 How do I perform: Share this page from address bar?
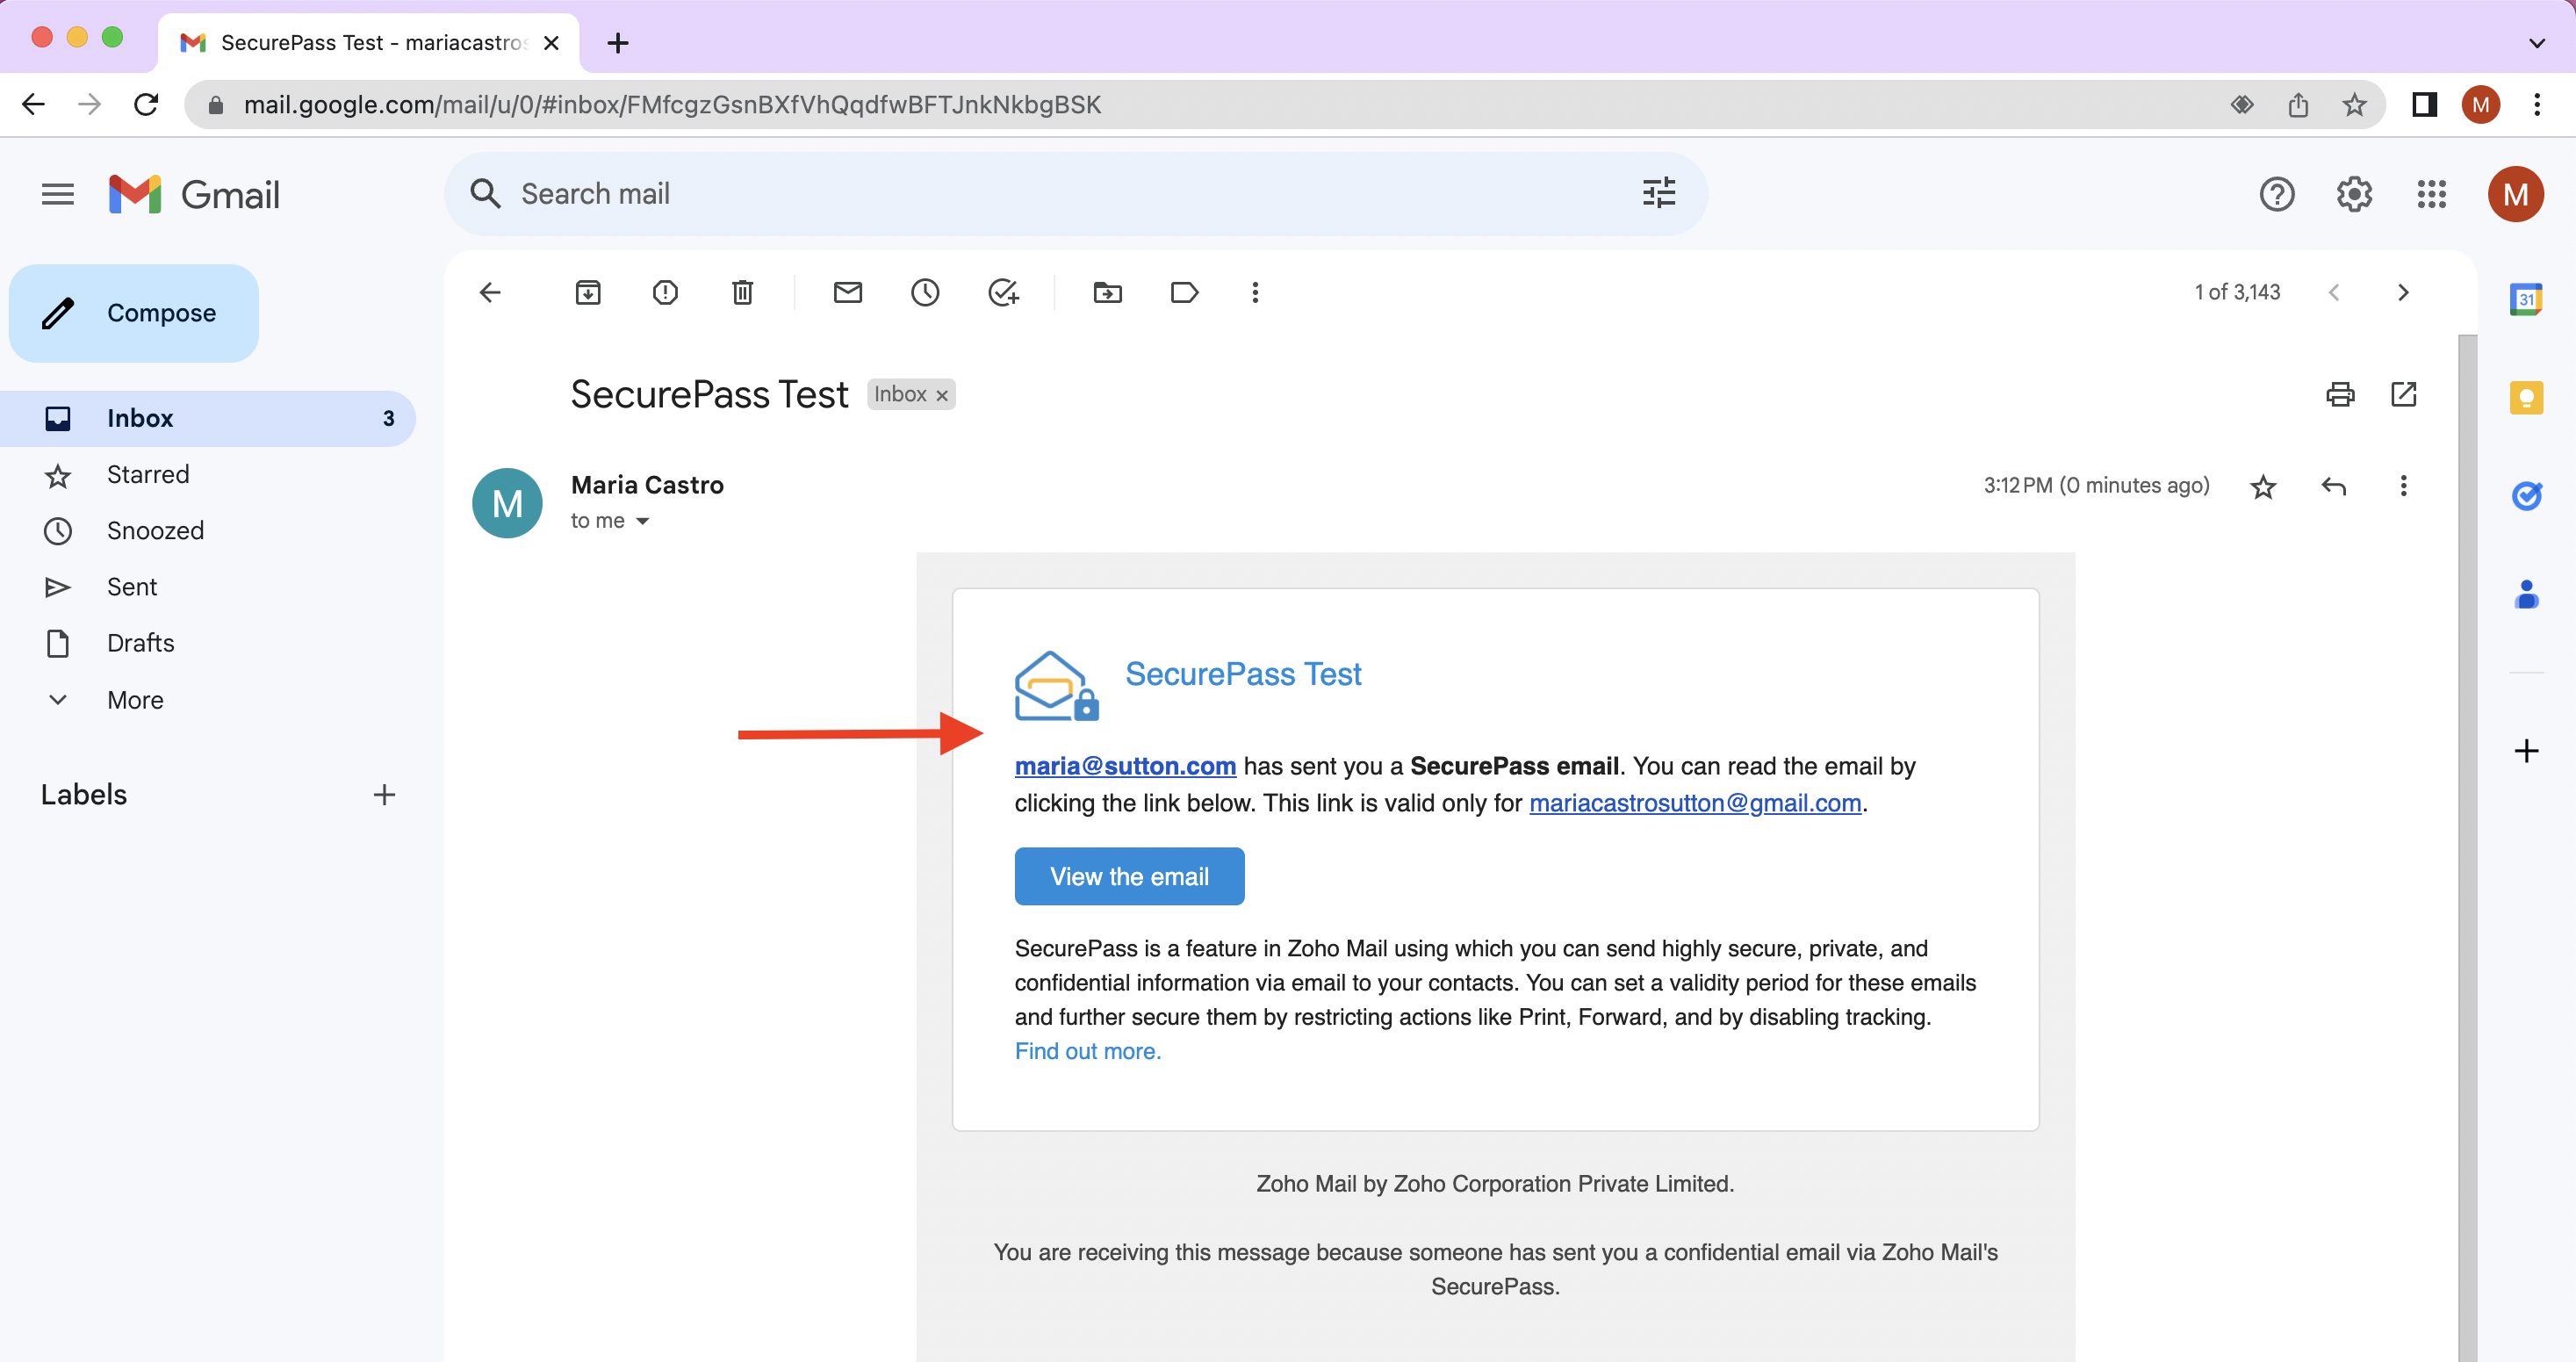[x=2298, y=104]
